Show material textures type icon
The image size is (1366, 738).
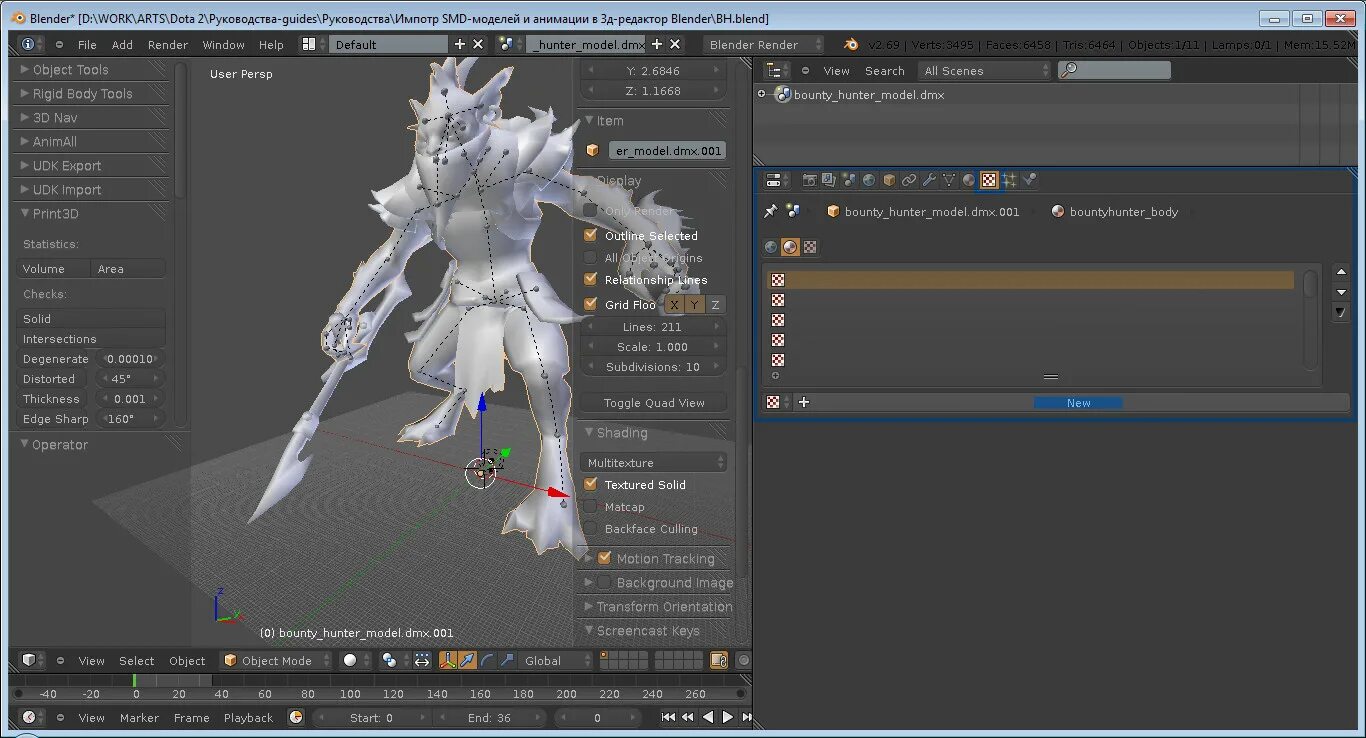(x=790, y=247)
